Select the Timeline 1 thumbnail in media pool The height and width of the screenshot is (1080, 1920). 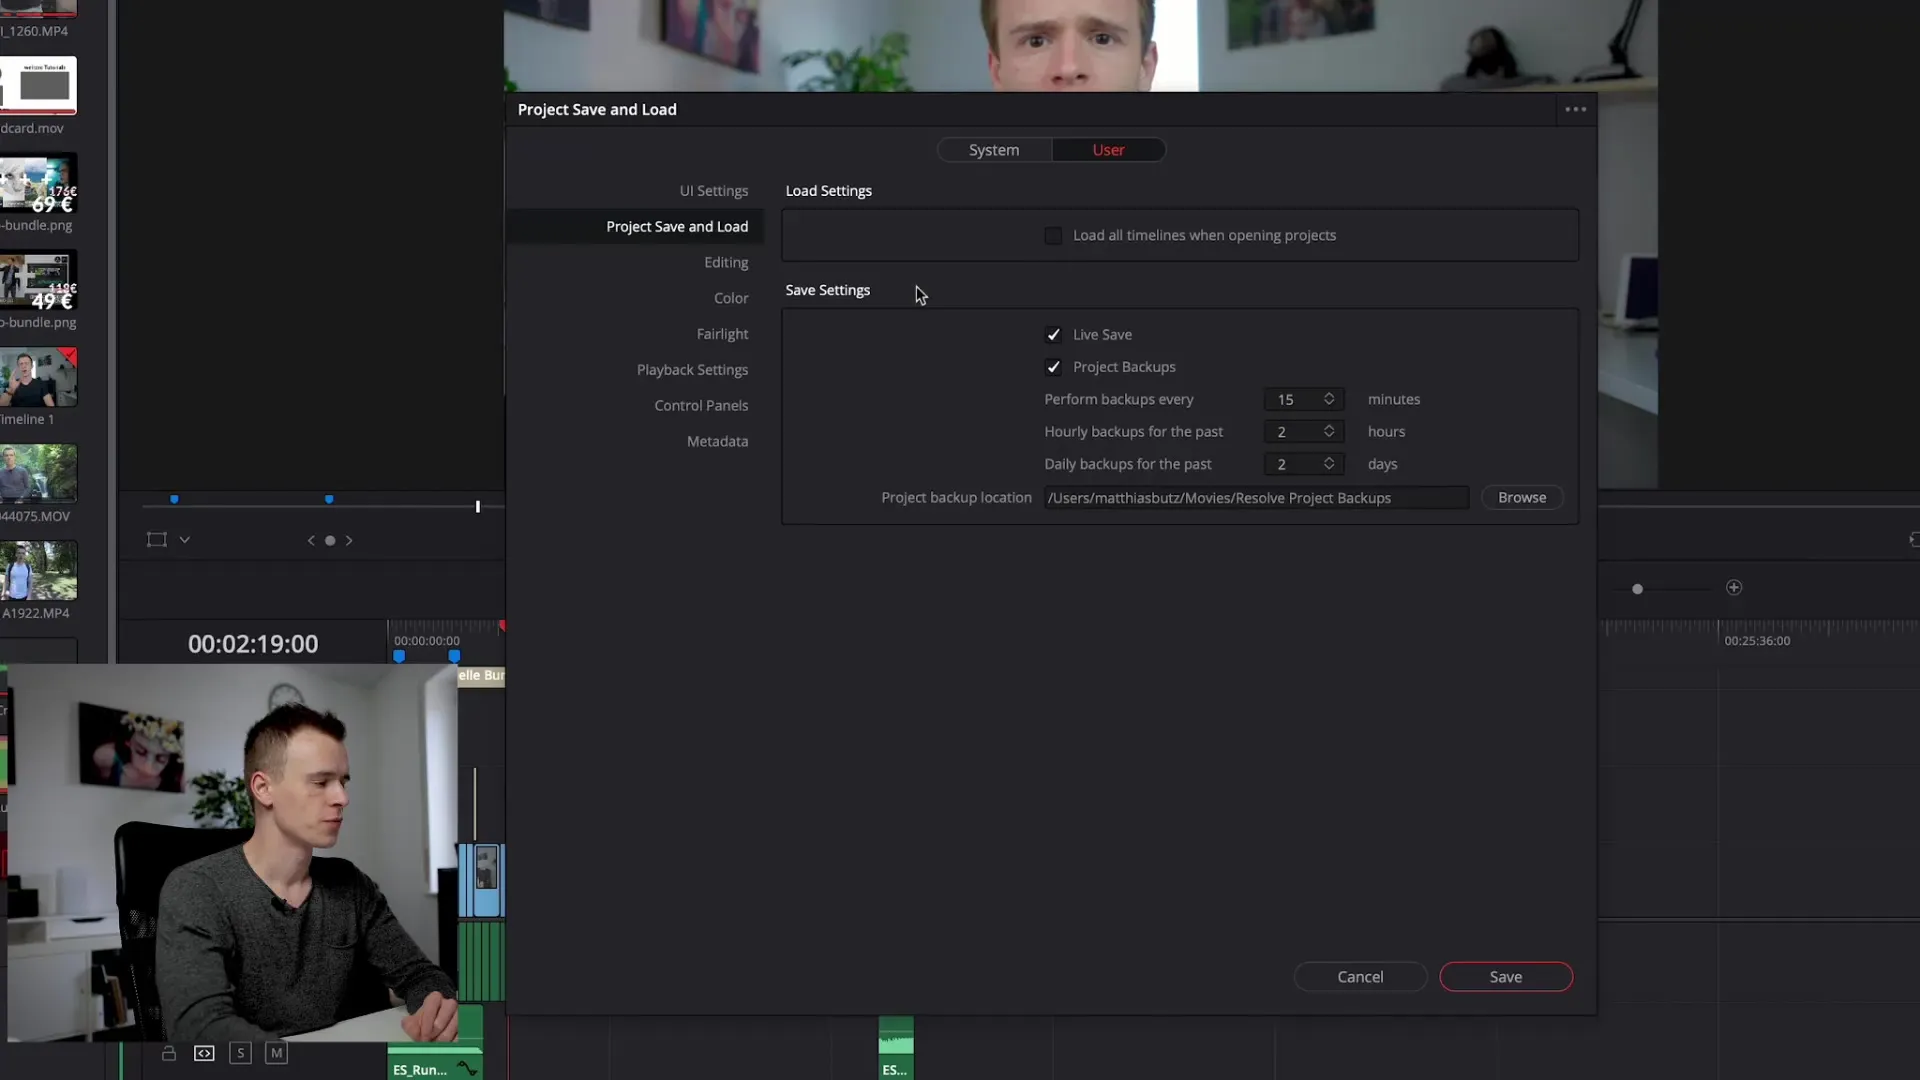click(x=38, y=377)
